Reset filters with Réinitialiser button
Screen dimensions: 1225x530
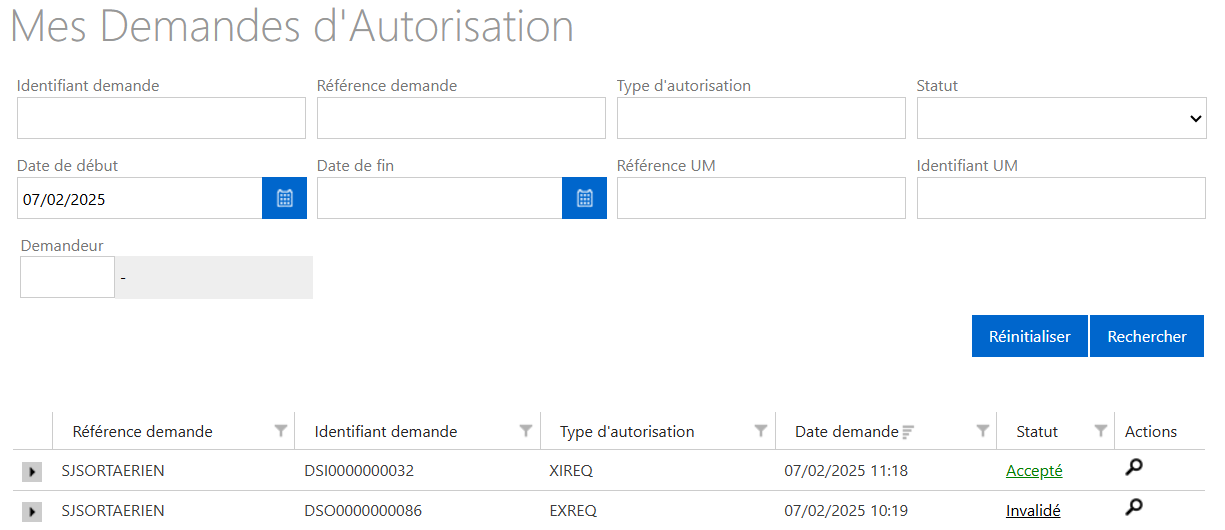click(x=1029, y=336)
